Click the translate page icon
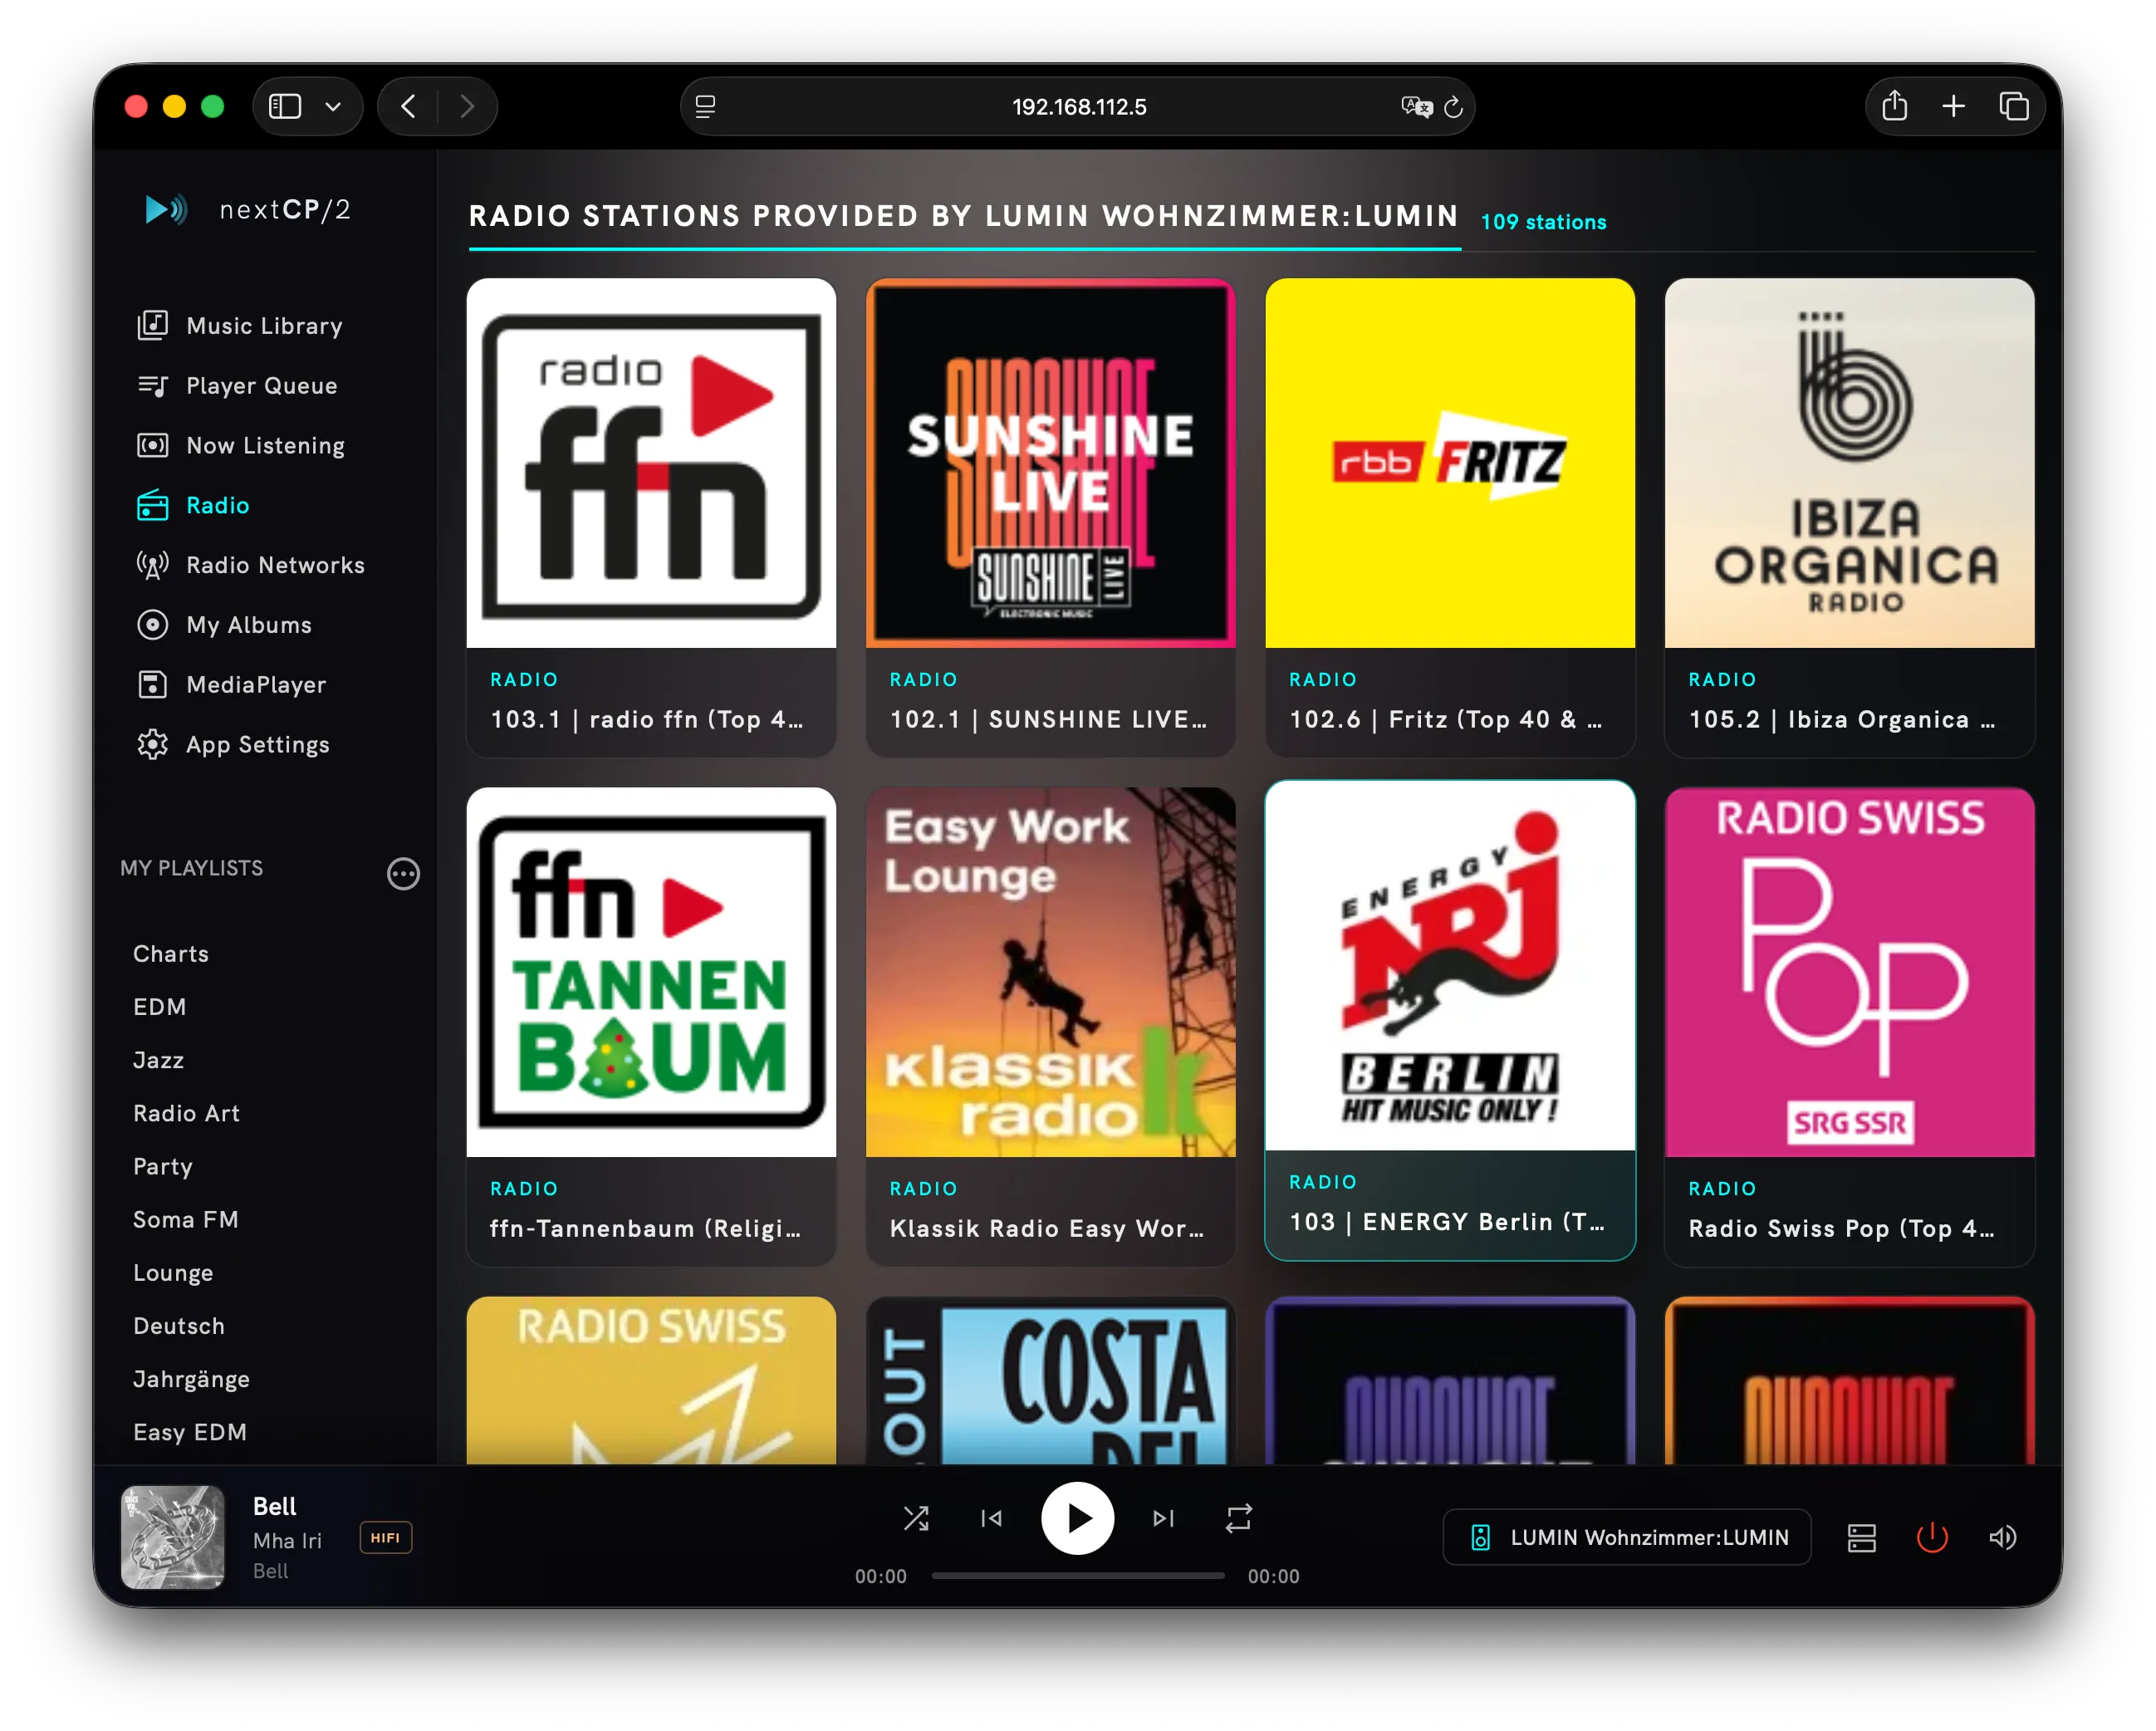Viewport: 2156px width, 1731px height. [1417, 106]
